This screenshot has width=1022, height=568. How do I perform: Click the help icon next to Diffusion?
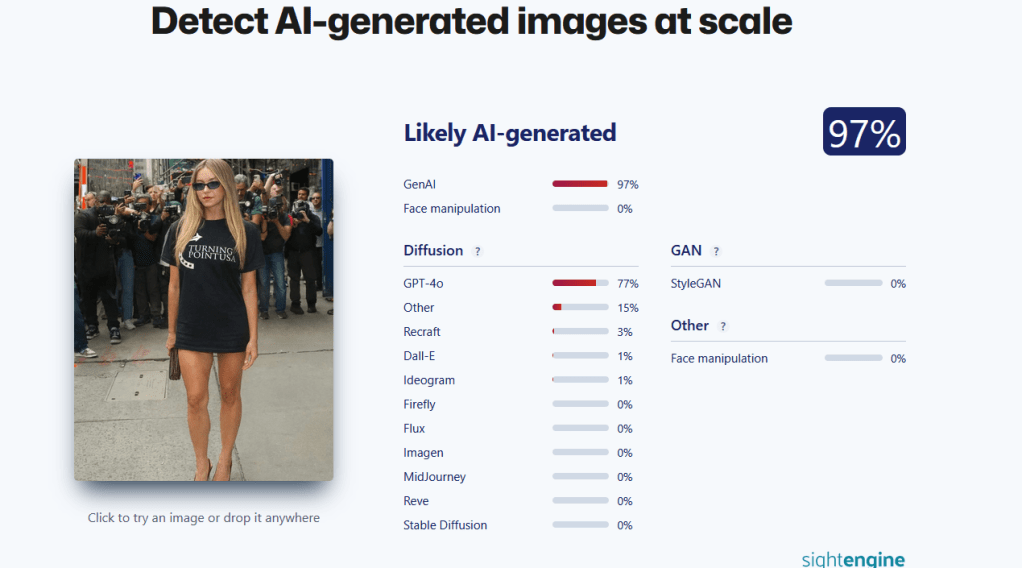point(478,251)
